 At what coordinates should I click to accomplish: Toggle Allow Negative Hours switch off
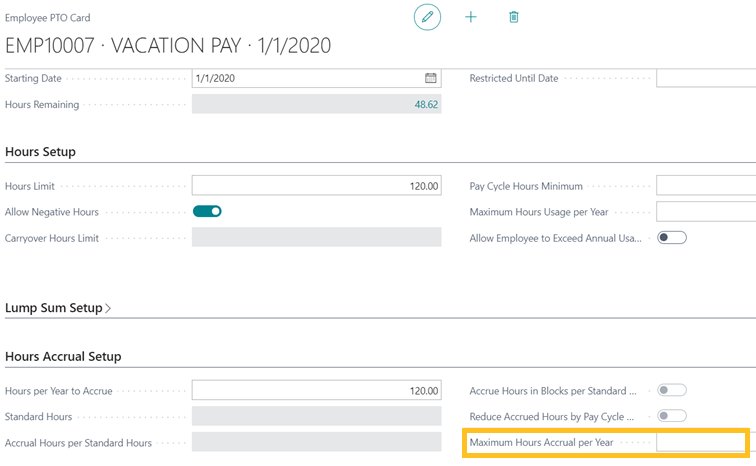(207, 211)
